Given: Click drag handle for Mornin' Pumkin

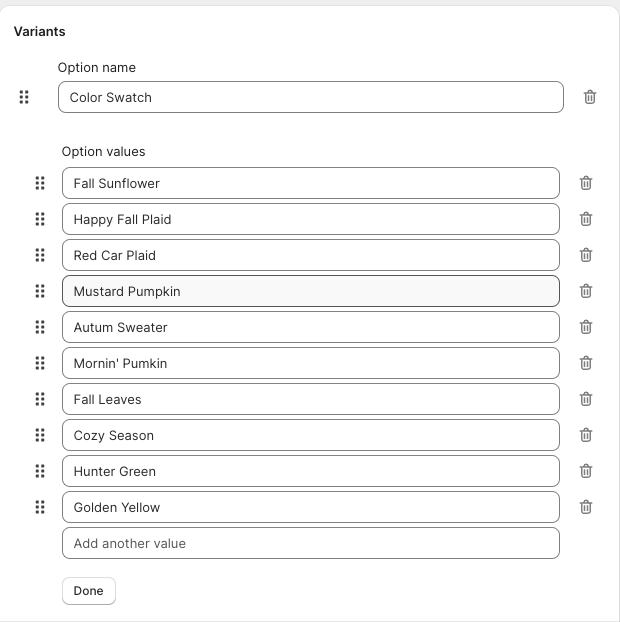Looking at the screenshot, I should pyautogui.click(x=40, y=363).
